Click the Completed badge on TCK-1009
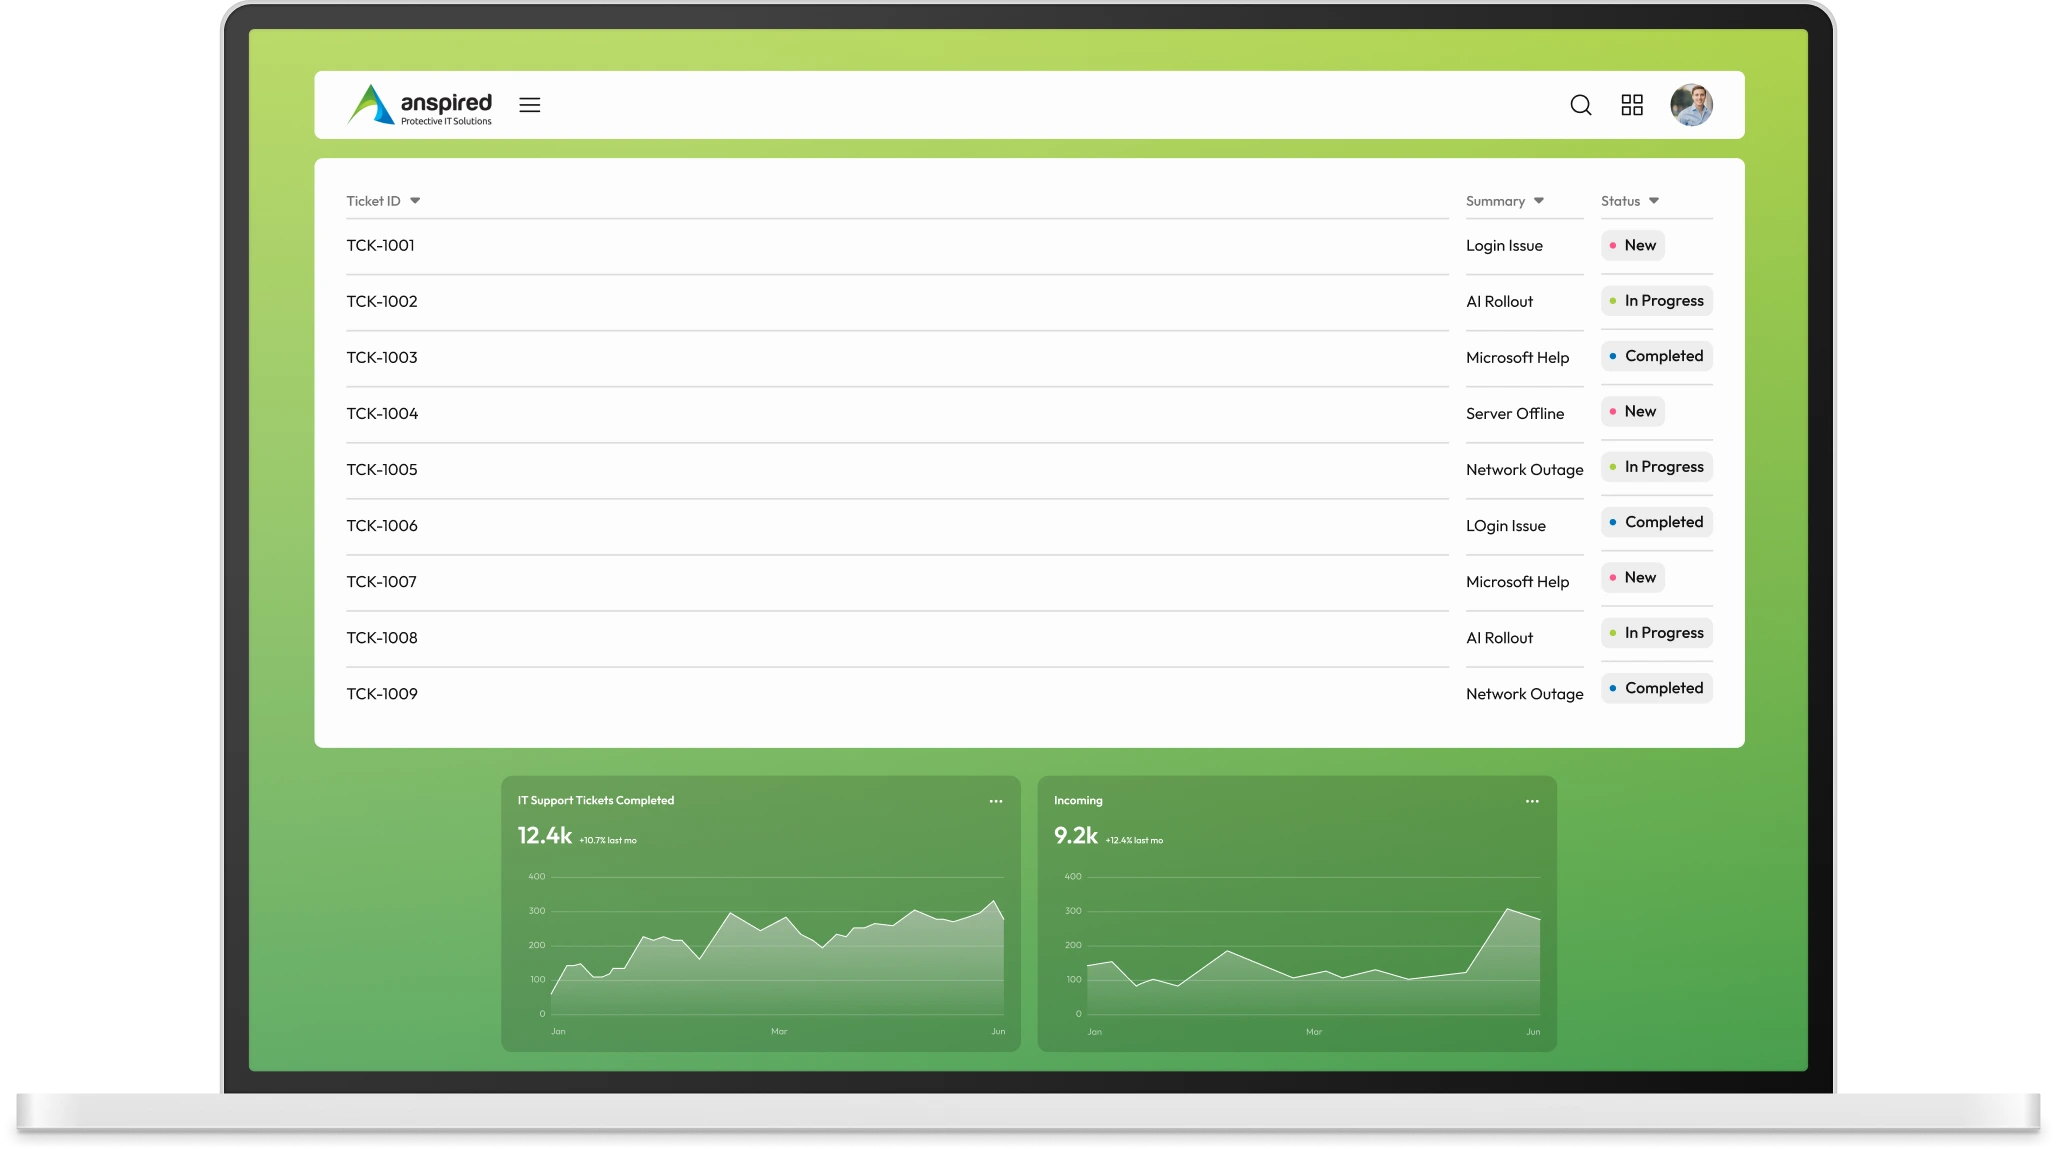The width and height of the screenshot is (2057, 1149). pos(1657,688)
